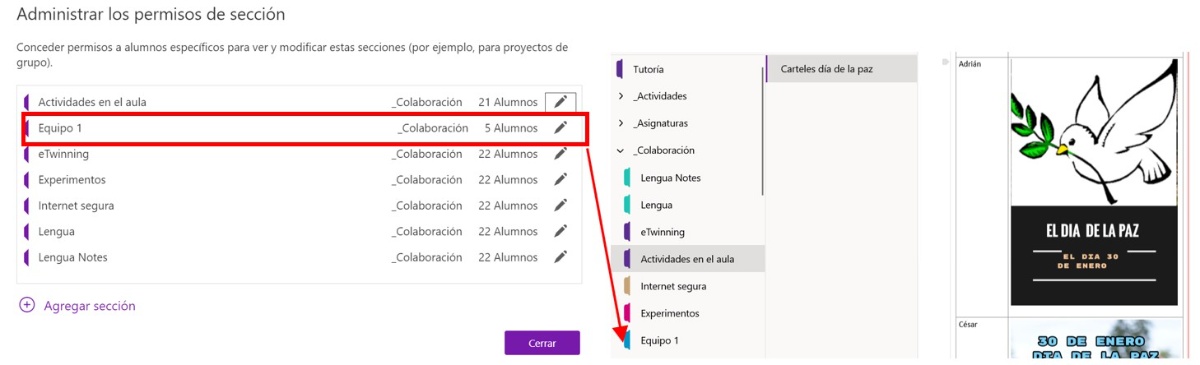The height and width of the screenshot is (365, 1200).
Task: Collapse the _Colaboración section group
Action: [621, 150]
